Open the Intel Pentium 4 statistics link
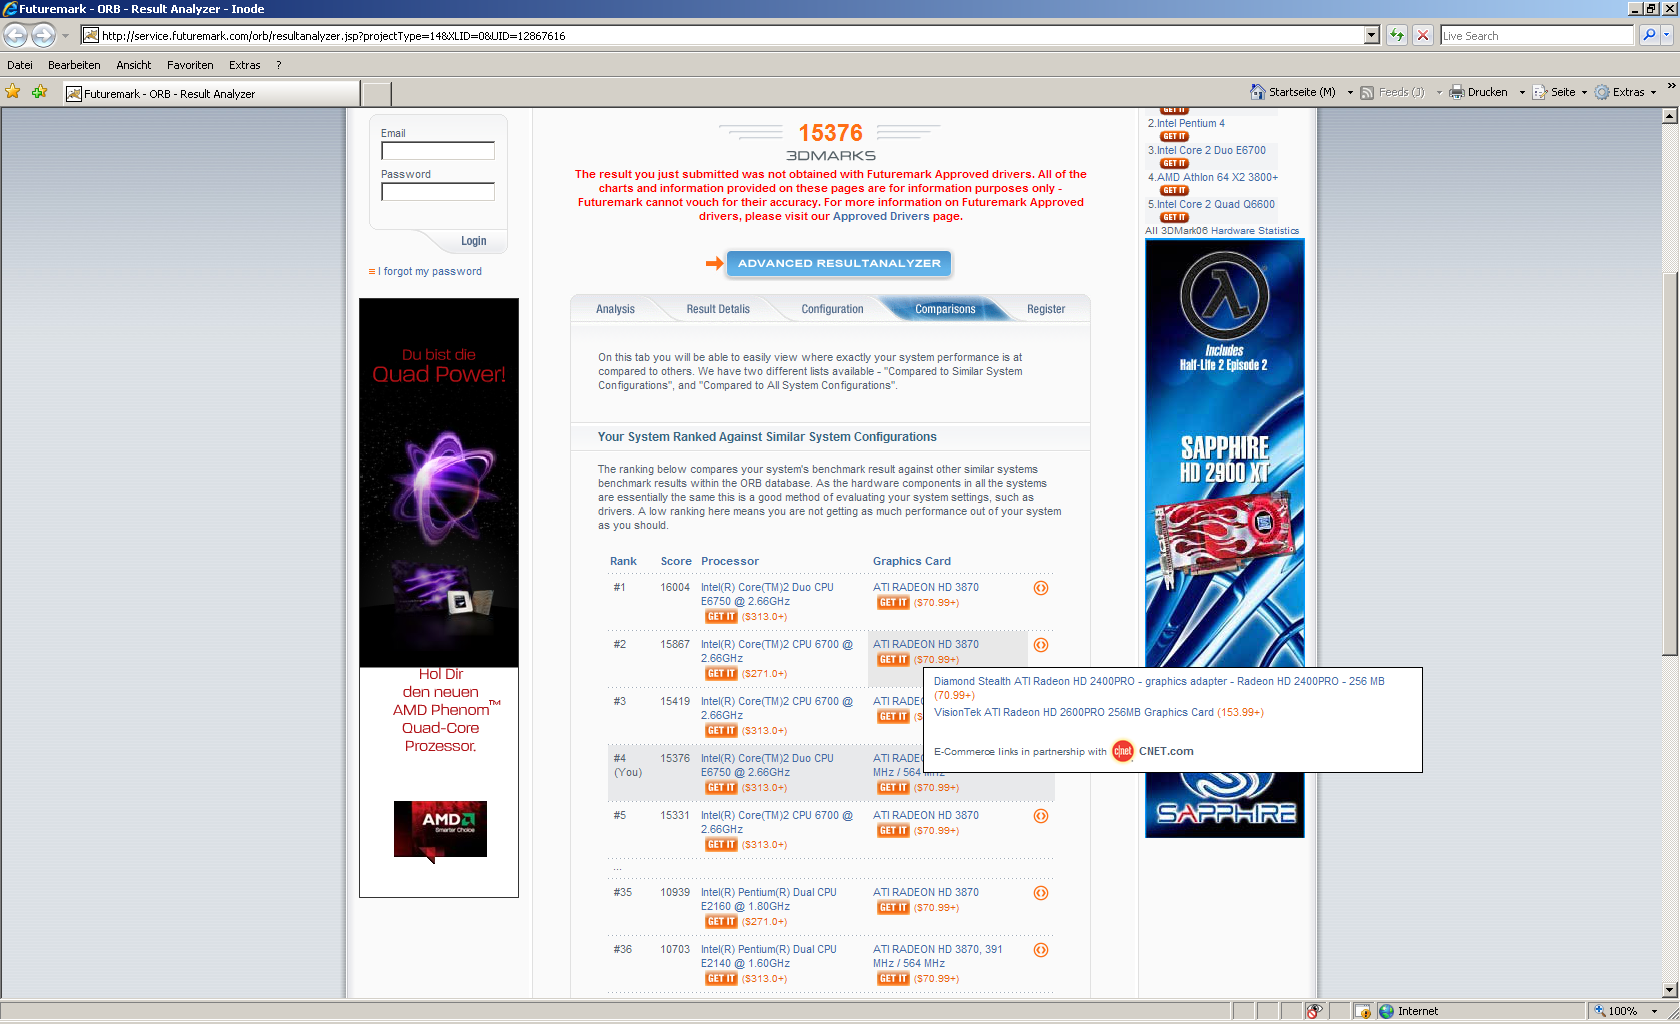The height and width of the screenshot is (1024, 1680). tap(1190, 124)
